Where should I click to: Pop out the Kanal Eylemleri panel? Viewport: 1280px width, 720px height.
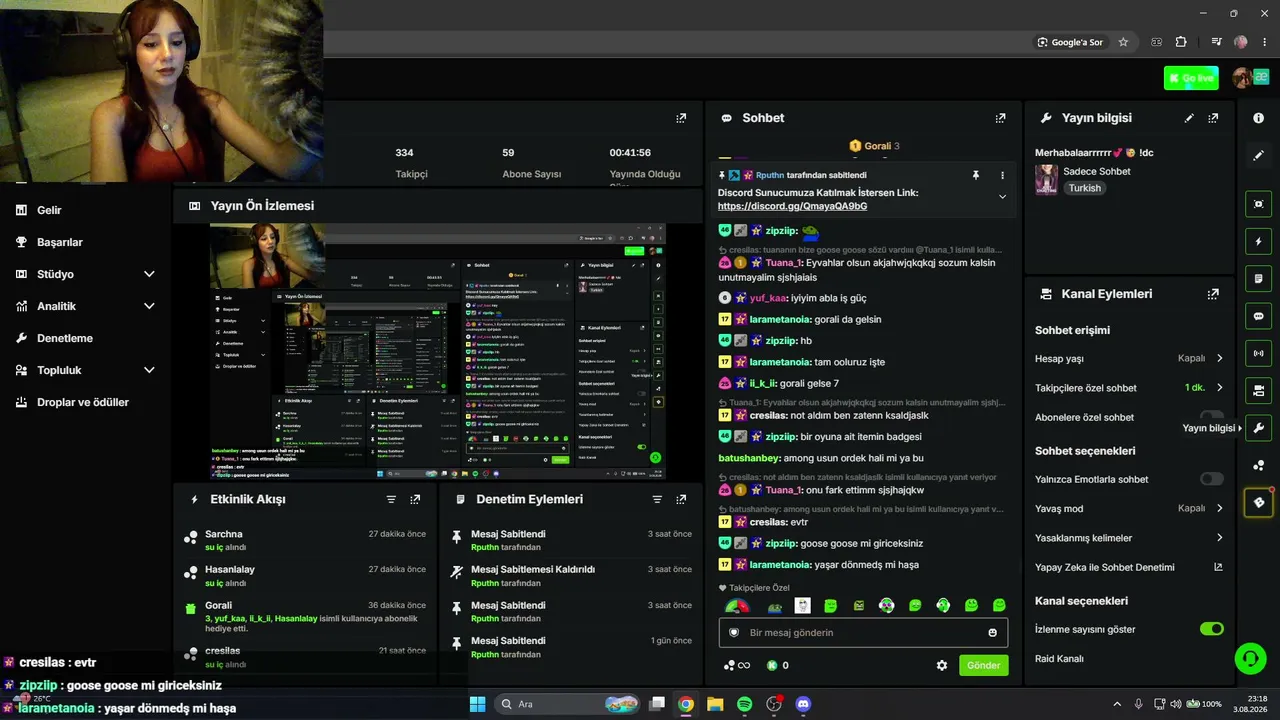[x=1213, y=294]
